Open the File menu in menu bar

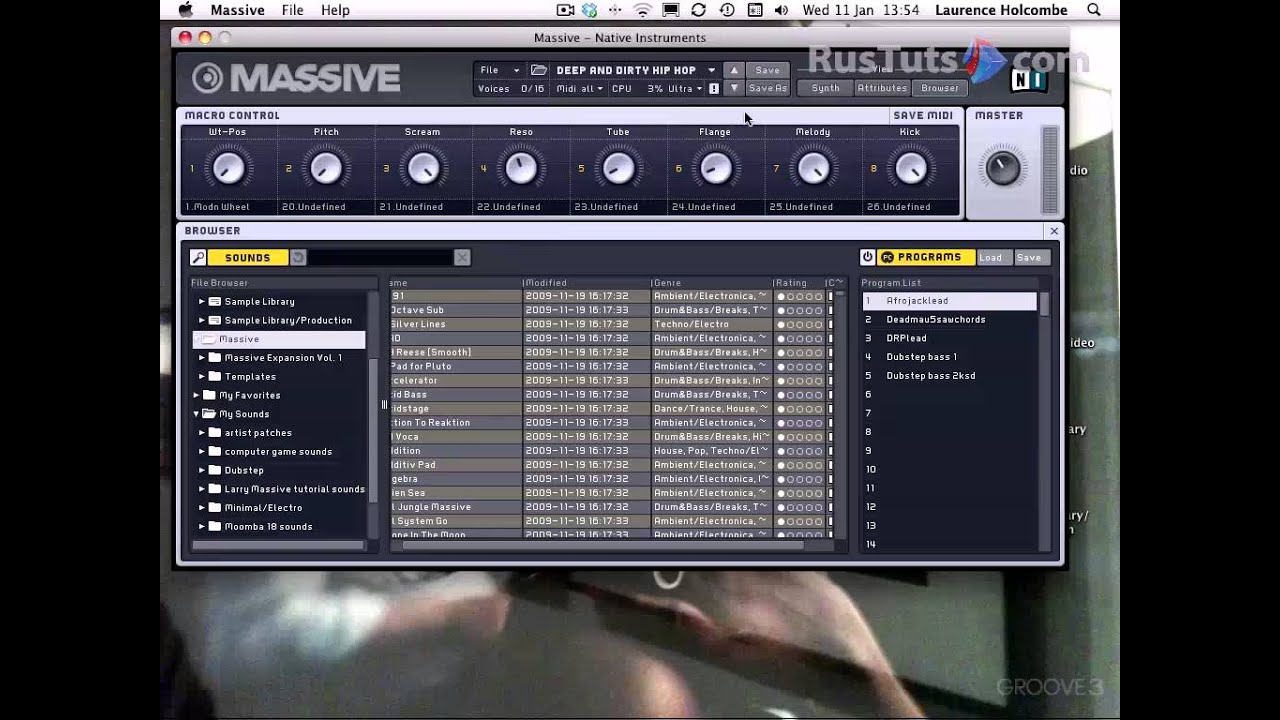(292, 10)
